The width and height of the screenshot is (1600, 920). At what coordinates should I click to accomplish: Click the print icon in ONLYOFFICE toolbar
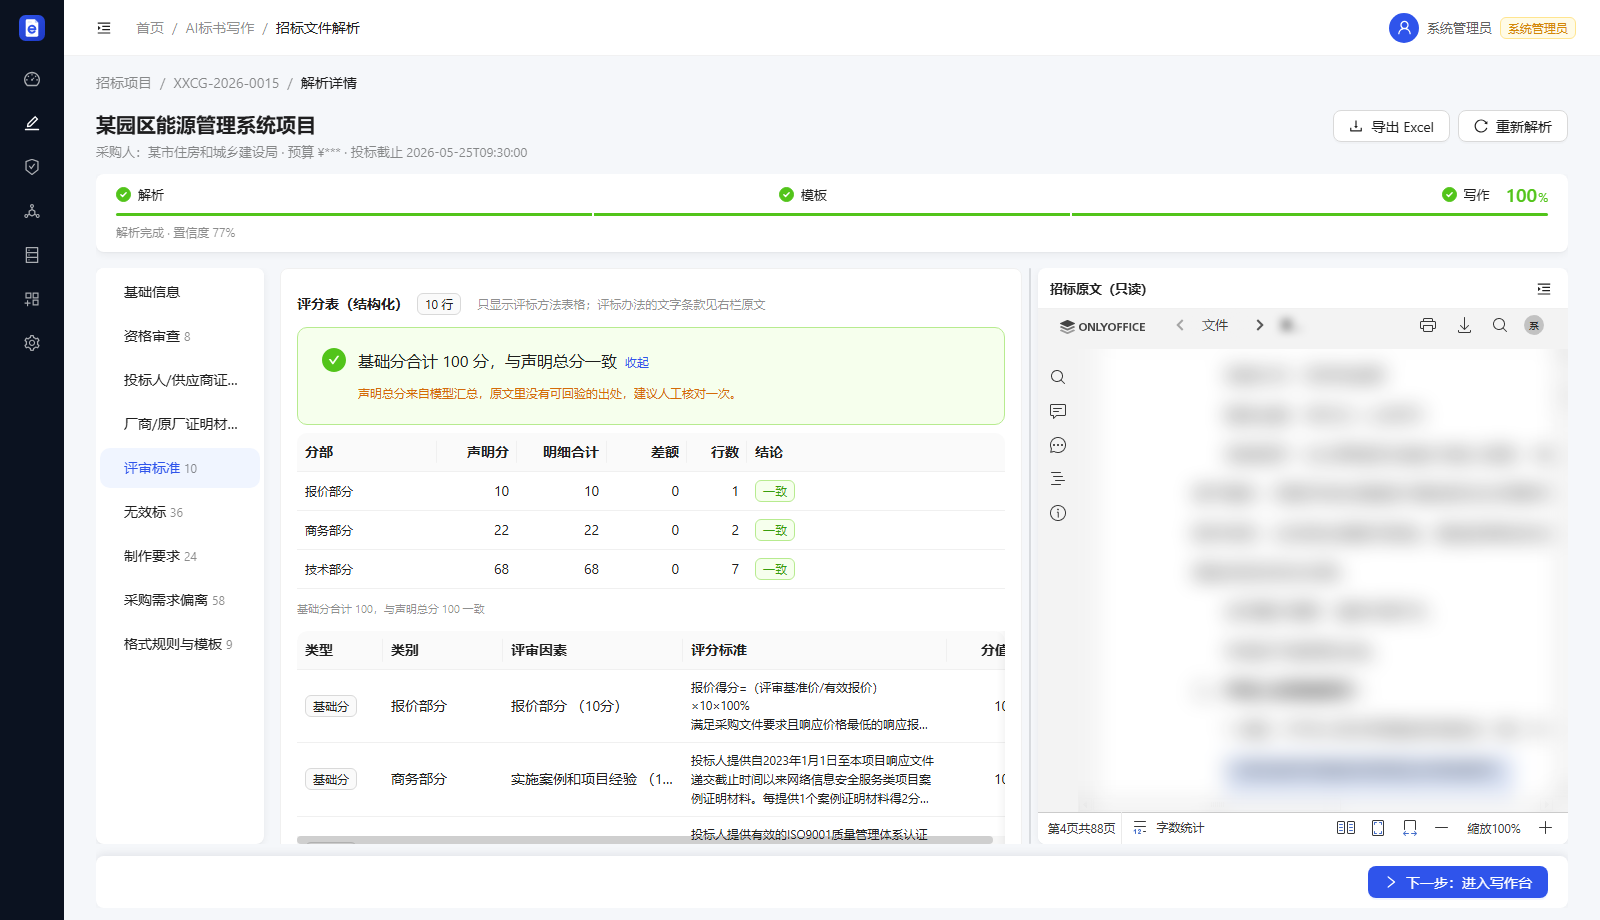click(1428, 325)
